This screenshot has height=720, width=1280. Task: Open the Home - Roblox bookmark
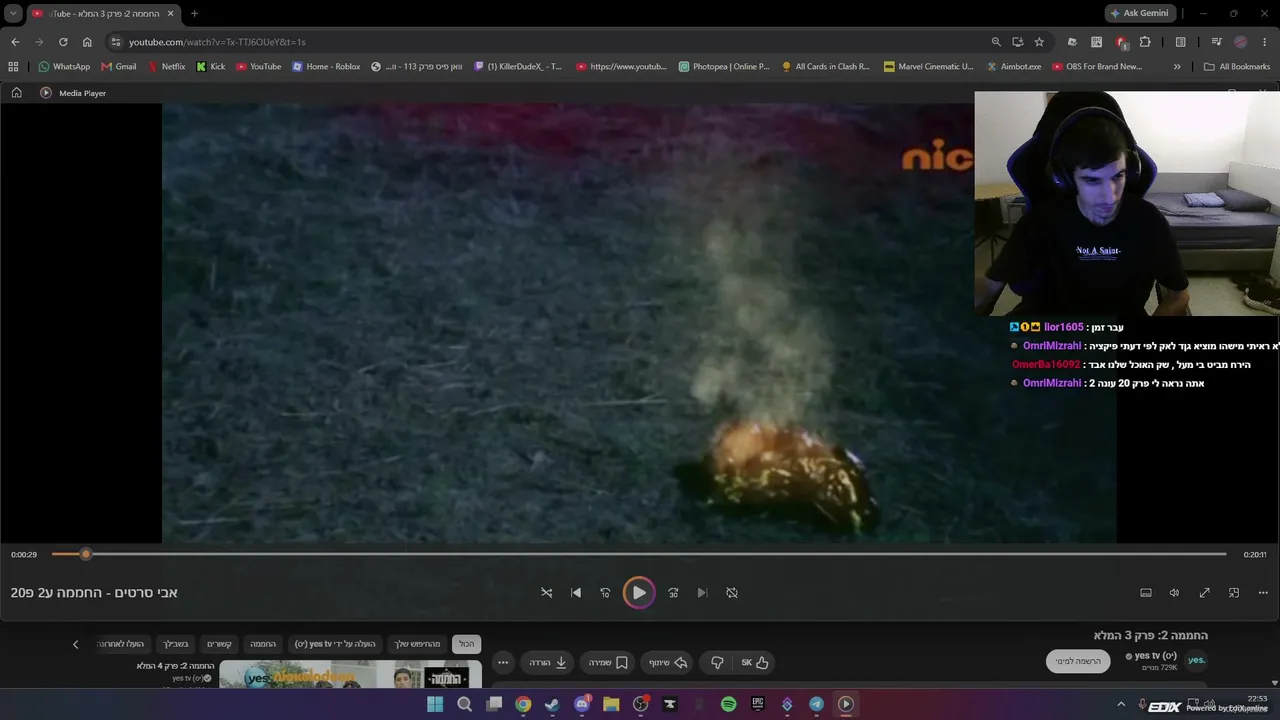(x=326, y=67)
